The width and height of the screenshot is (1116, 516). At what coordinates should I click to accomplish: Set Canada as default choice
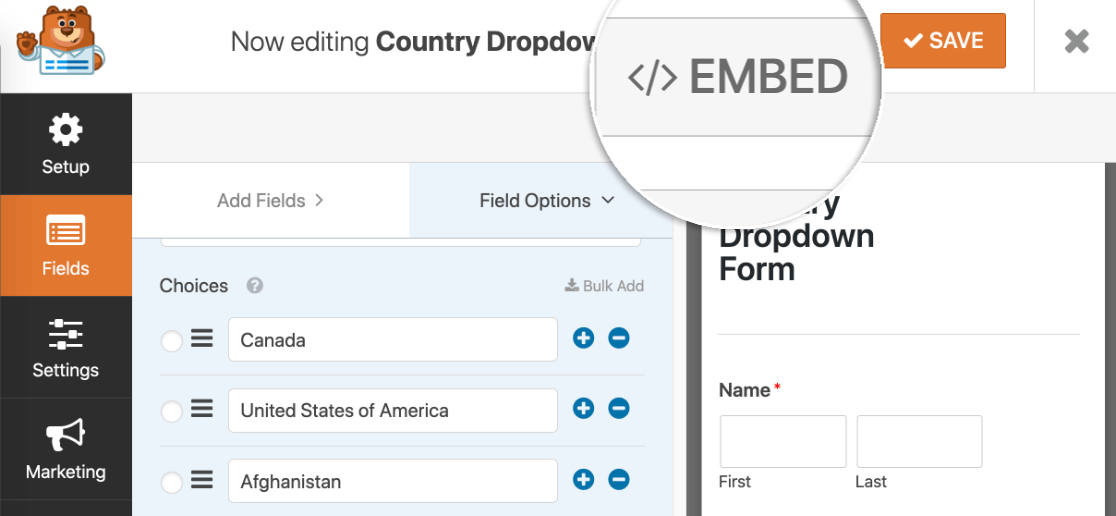(172, 341)
